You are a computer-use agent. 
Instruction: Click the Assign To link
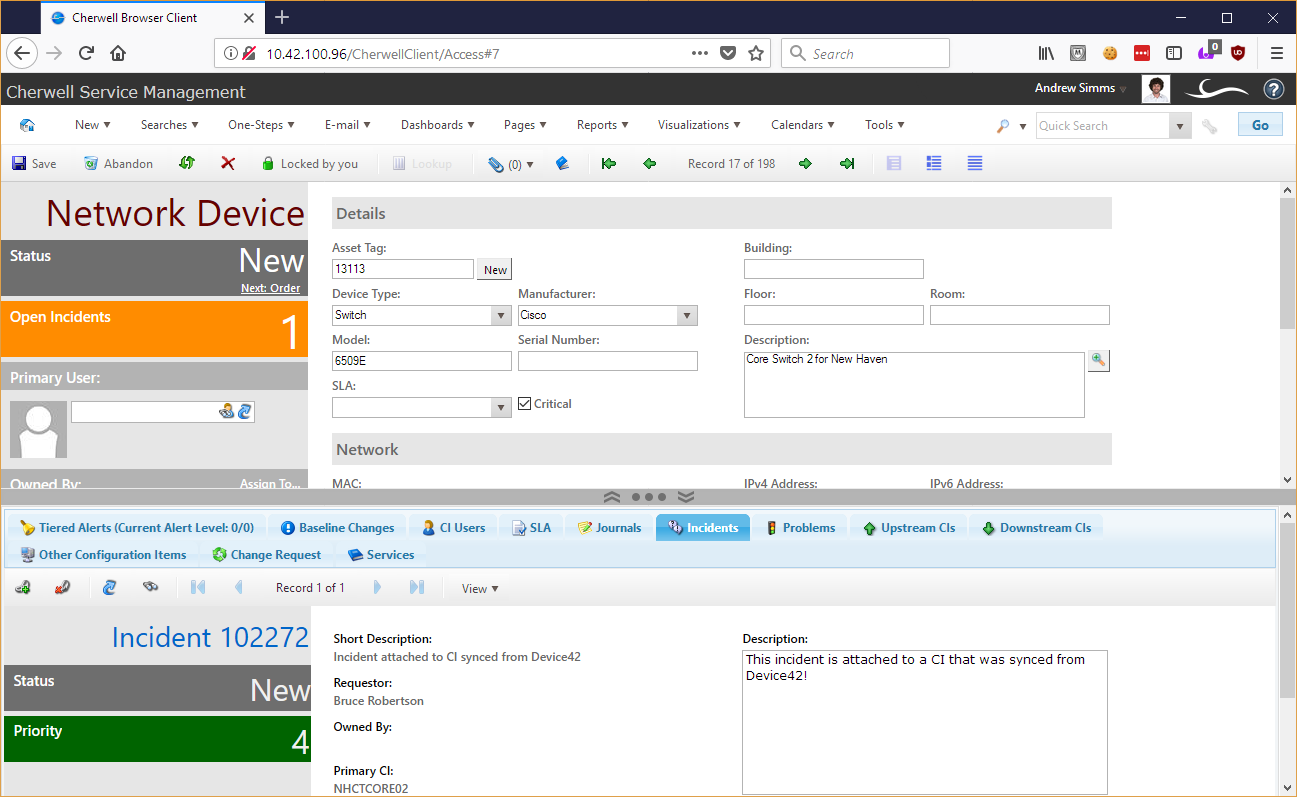point(270,484)
